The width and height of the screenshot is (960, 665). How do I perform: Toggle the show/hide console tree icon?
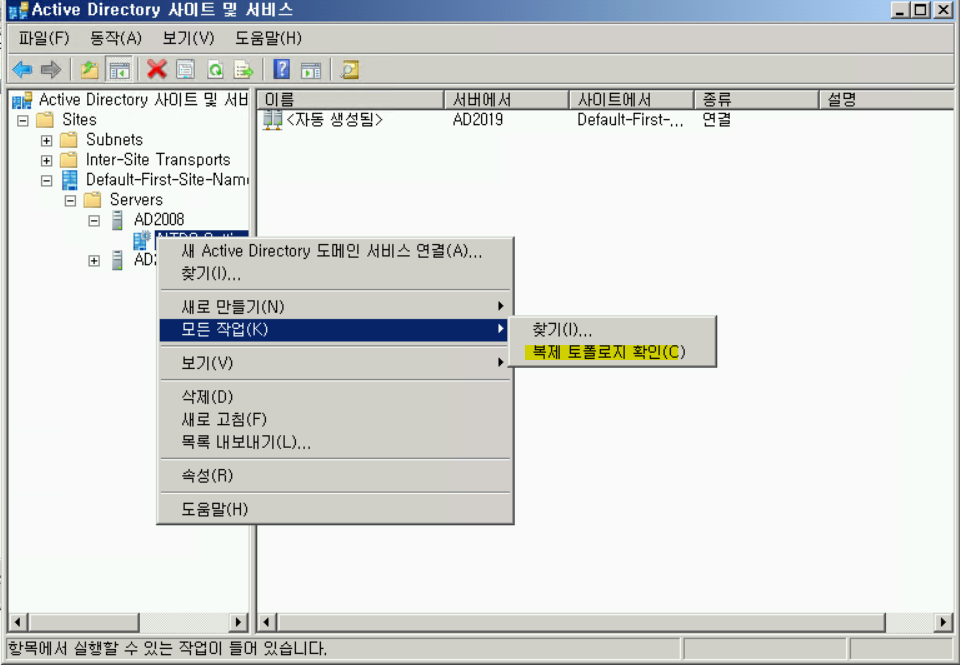[x=119, y=70]
